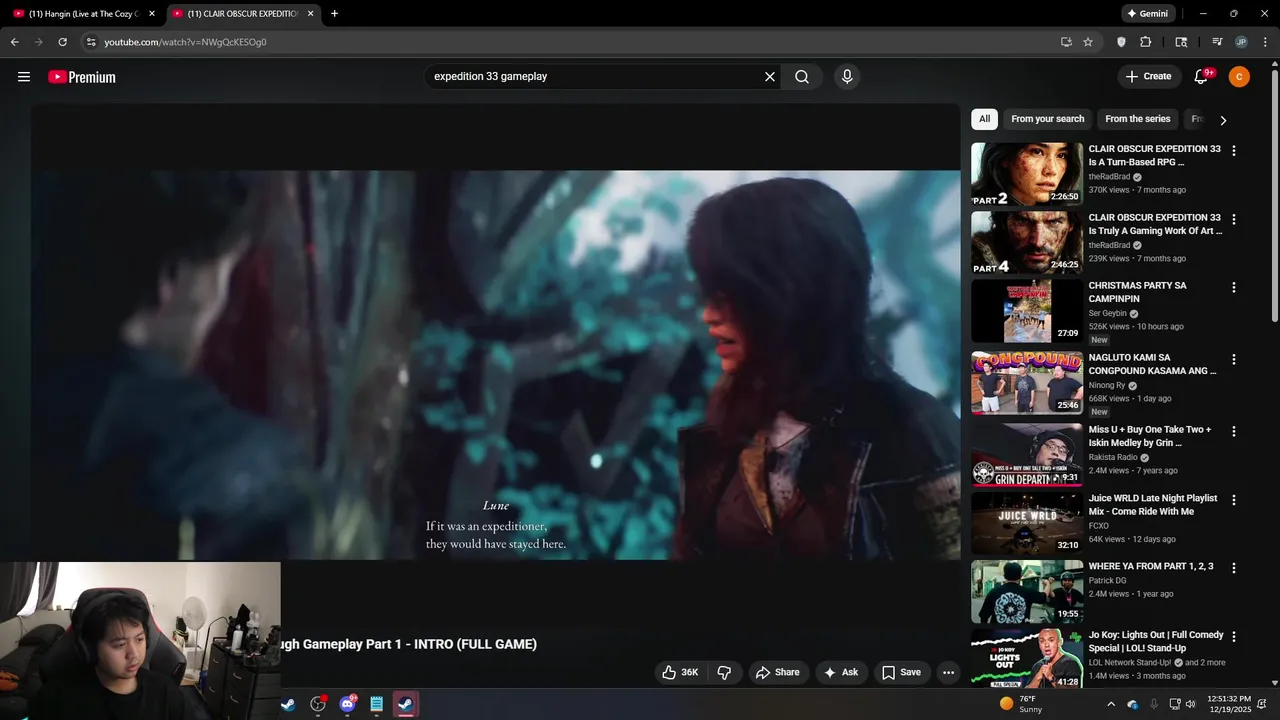1280x720 pixels.
Task: Show hidden system tray icons
Action: tap(1111, 704)
